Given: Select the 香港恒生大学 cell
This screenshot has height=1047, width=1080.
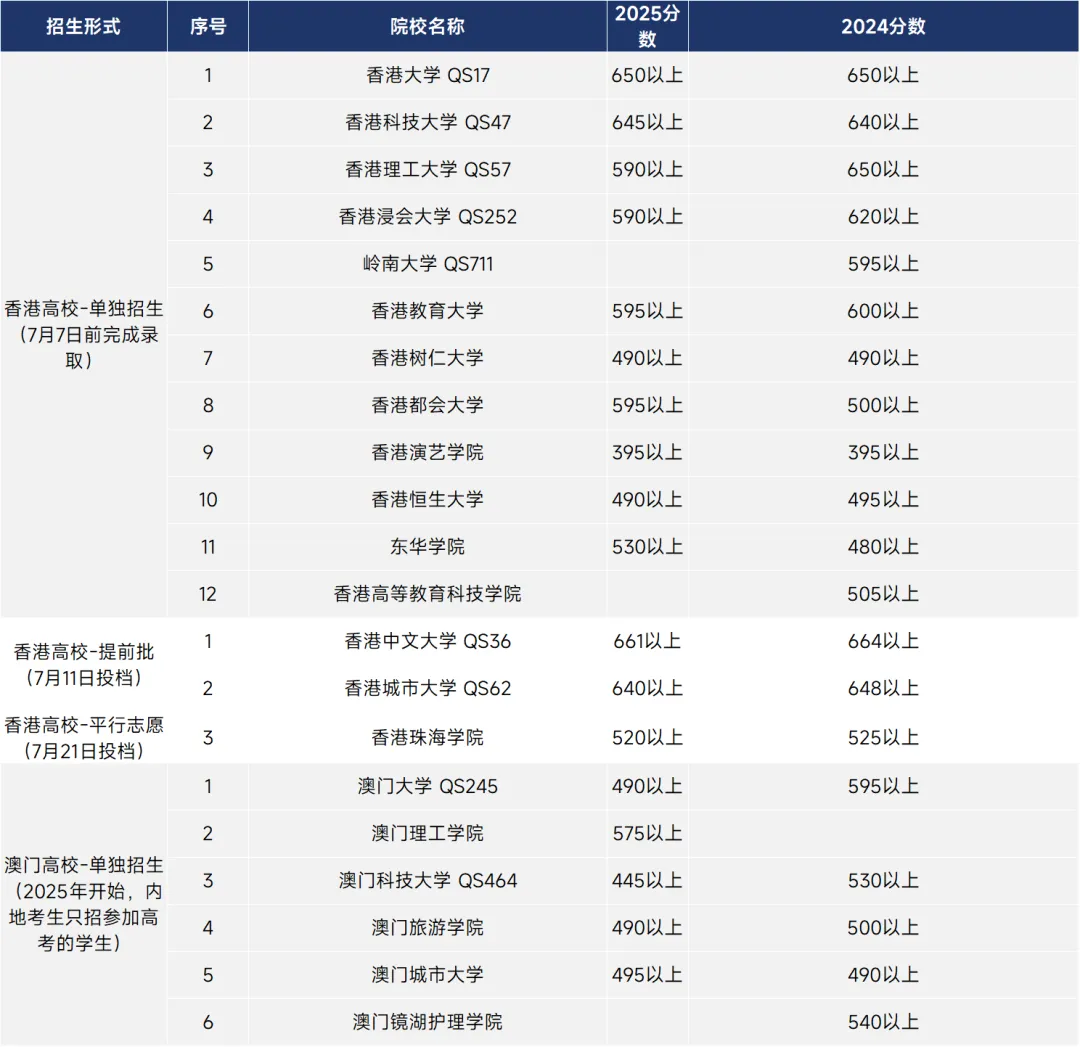Looking at the screenshot, I should tap(428, 500).
